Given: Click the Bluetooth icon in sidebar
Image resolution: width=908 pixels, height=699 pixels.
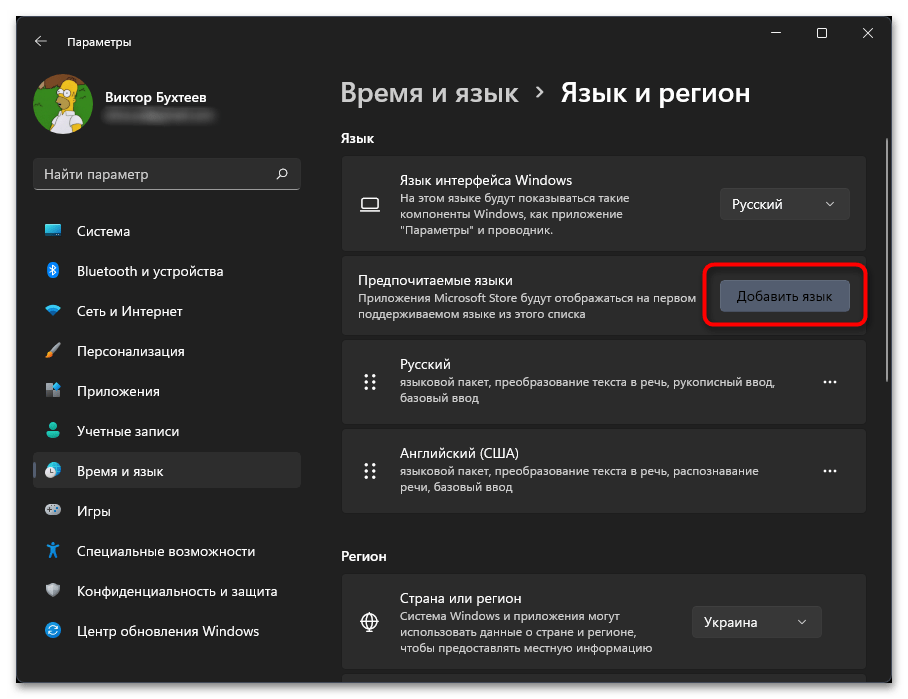Looking at the screenshot, I should pyautogui.click(x=53, y=270).
